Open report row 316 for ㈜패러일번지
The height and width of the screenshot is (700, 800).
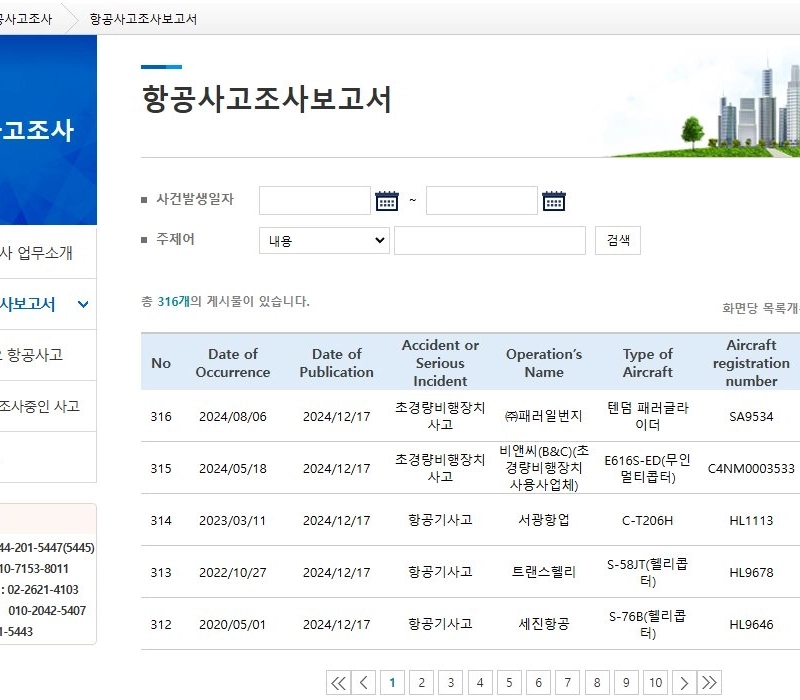pos(543,416)
